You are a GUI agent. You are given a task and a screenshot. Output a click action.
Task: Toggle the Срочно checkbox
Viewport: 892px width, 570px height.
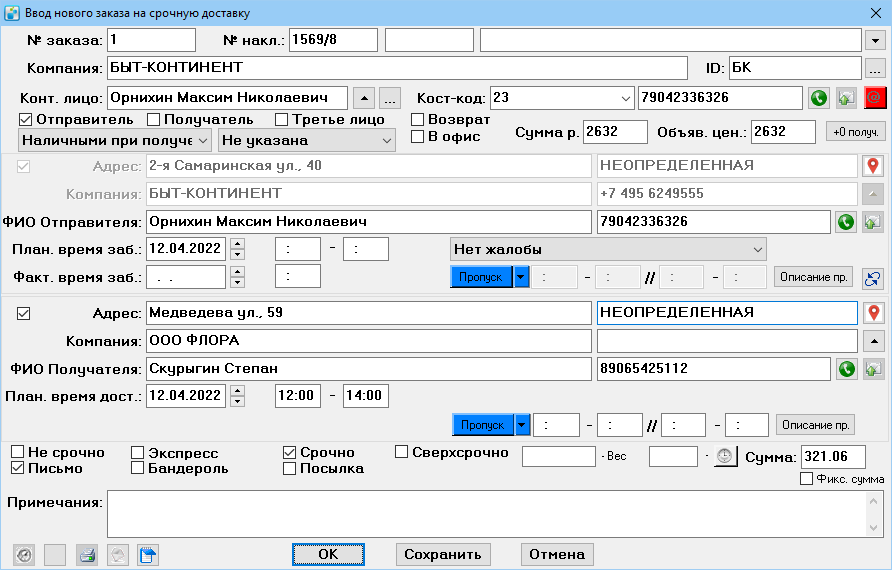click(x=290, y=452)
